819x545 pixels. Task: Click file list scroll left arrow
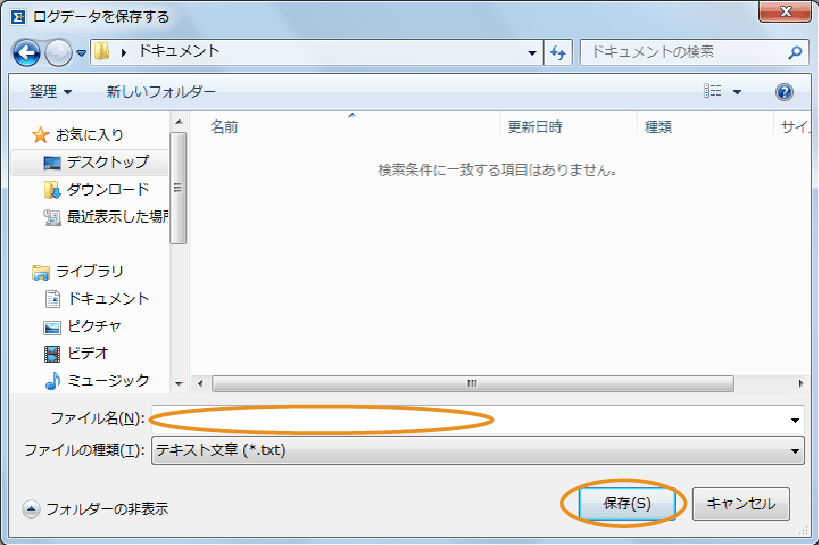point(201,384)
